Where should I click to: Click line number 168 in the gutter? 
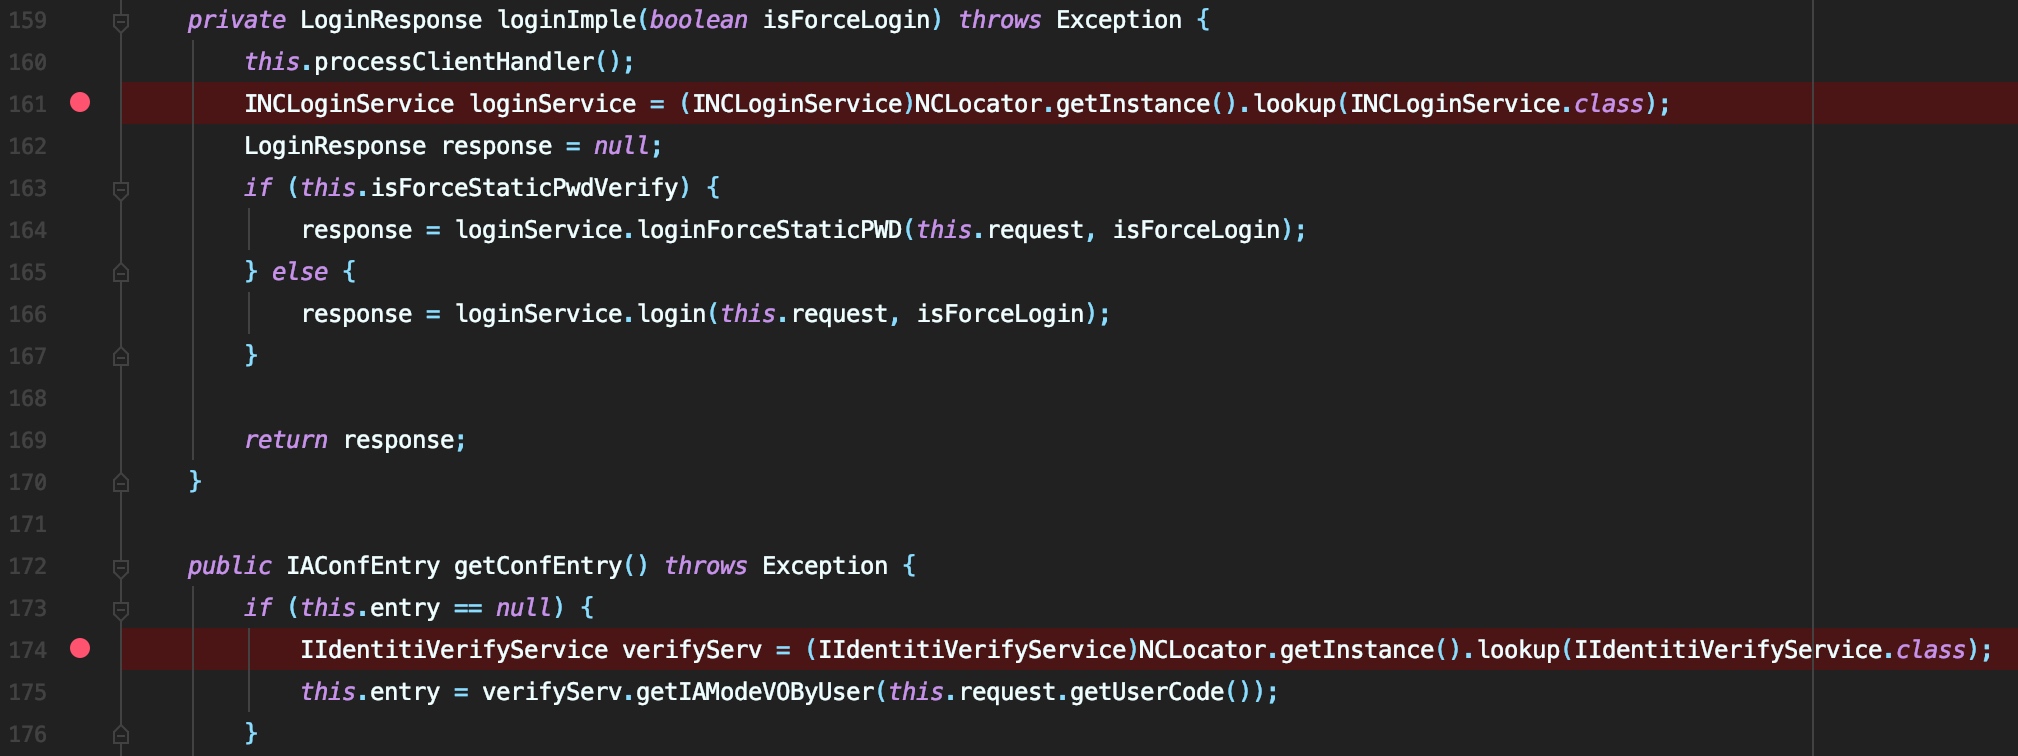(28, 398)
